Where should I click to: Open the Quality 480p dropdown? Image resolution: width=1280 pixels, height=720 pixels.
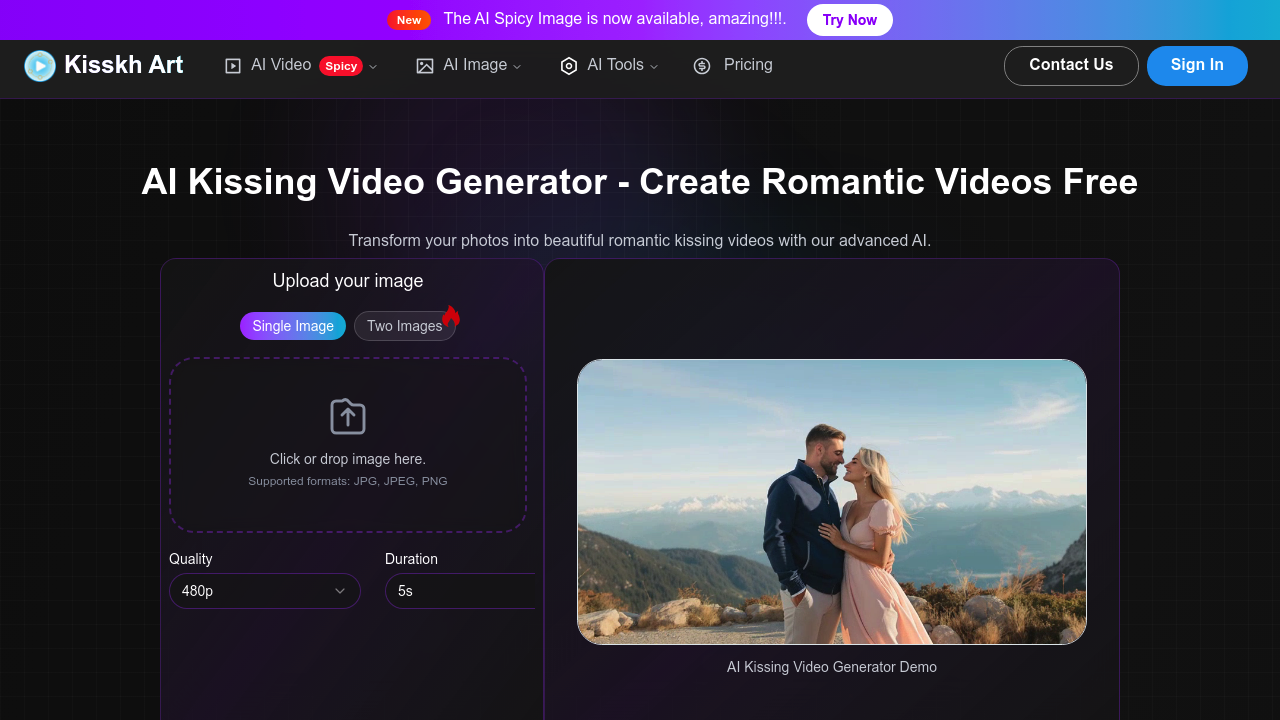[265, 591]
